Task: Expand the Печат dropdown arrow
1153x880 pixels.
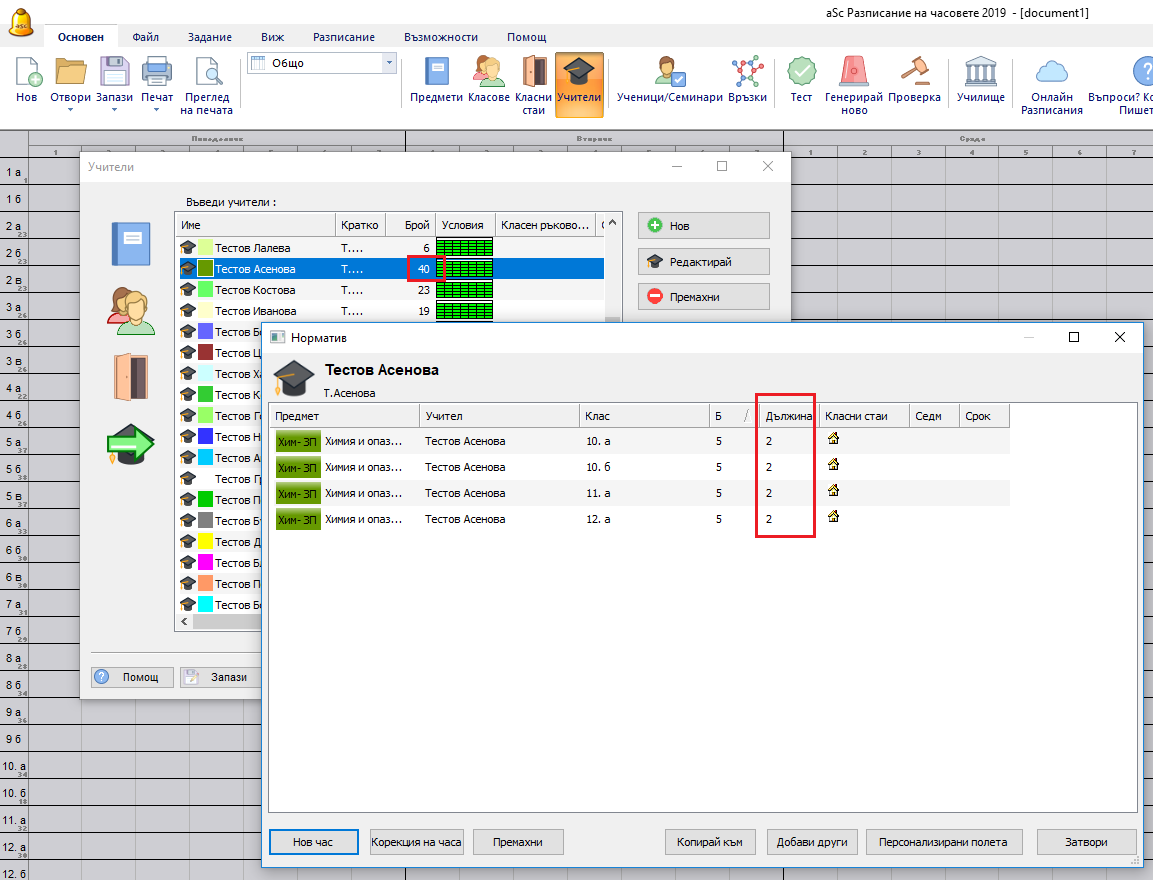Action: click(157, 110)
